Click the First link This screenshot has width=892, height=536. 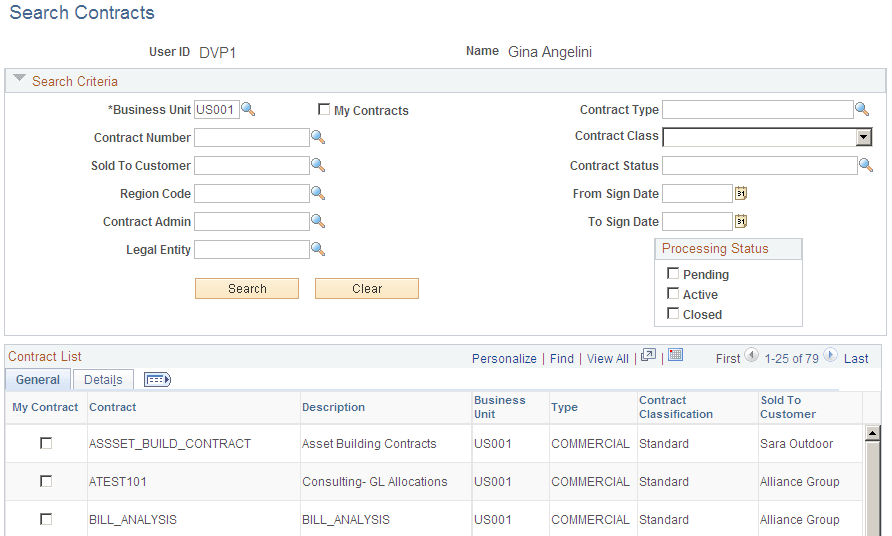click(728, 358)
